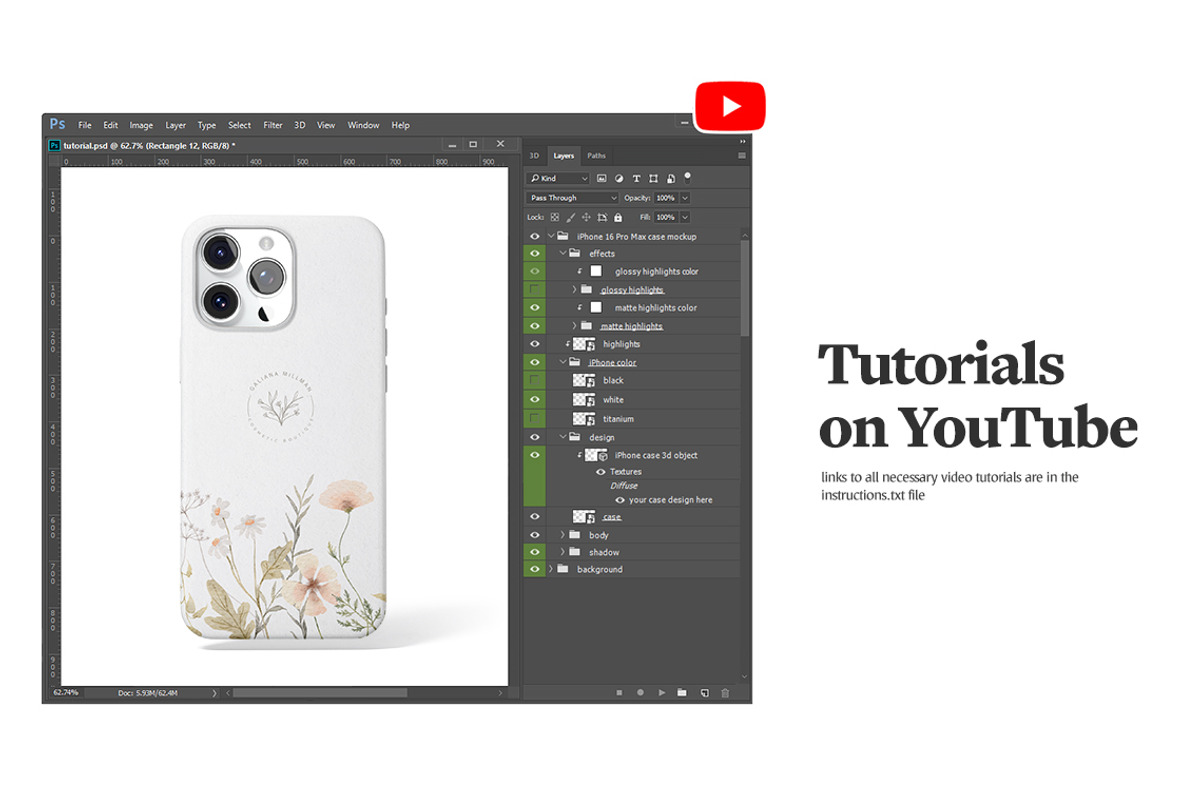The height and width of the screenshot is (800, 1200).
Task: Lock artboard nesting icon
Action: pyautogui.click(x=602, y=217)
